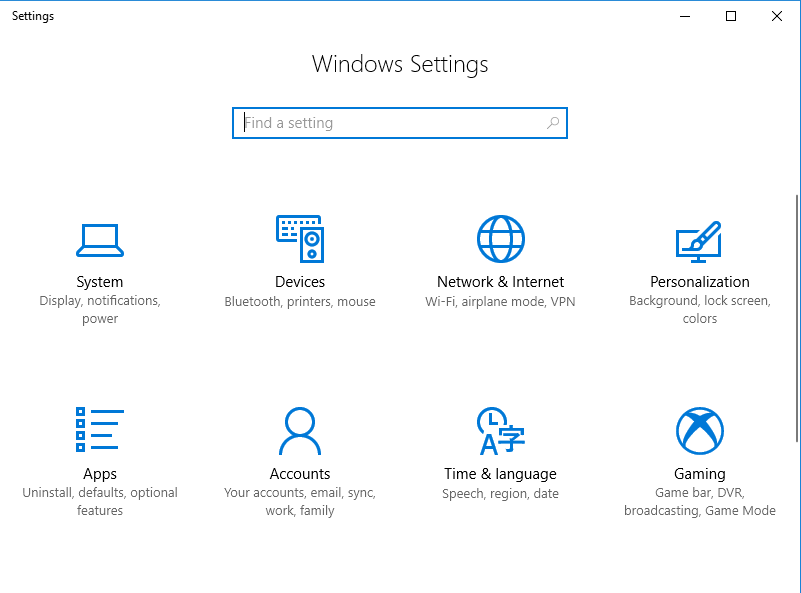Close the Settings window

pyautogui.click(x=777, y=16)
